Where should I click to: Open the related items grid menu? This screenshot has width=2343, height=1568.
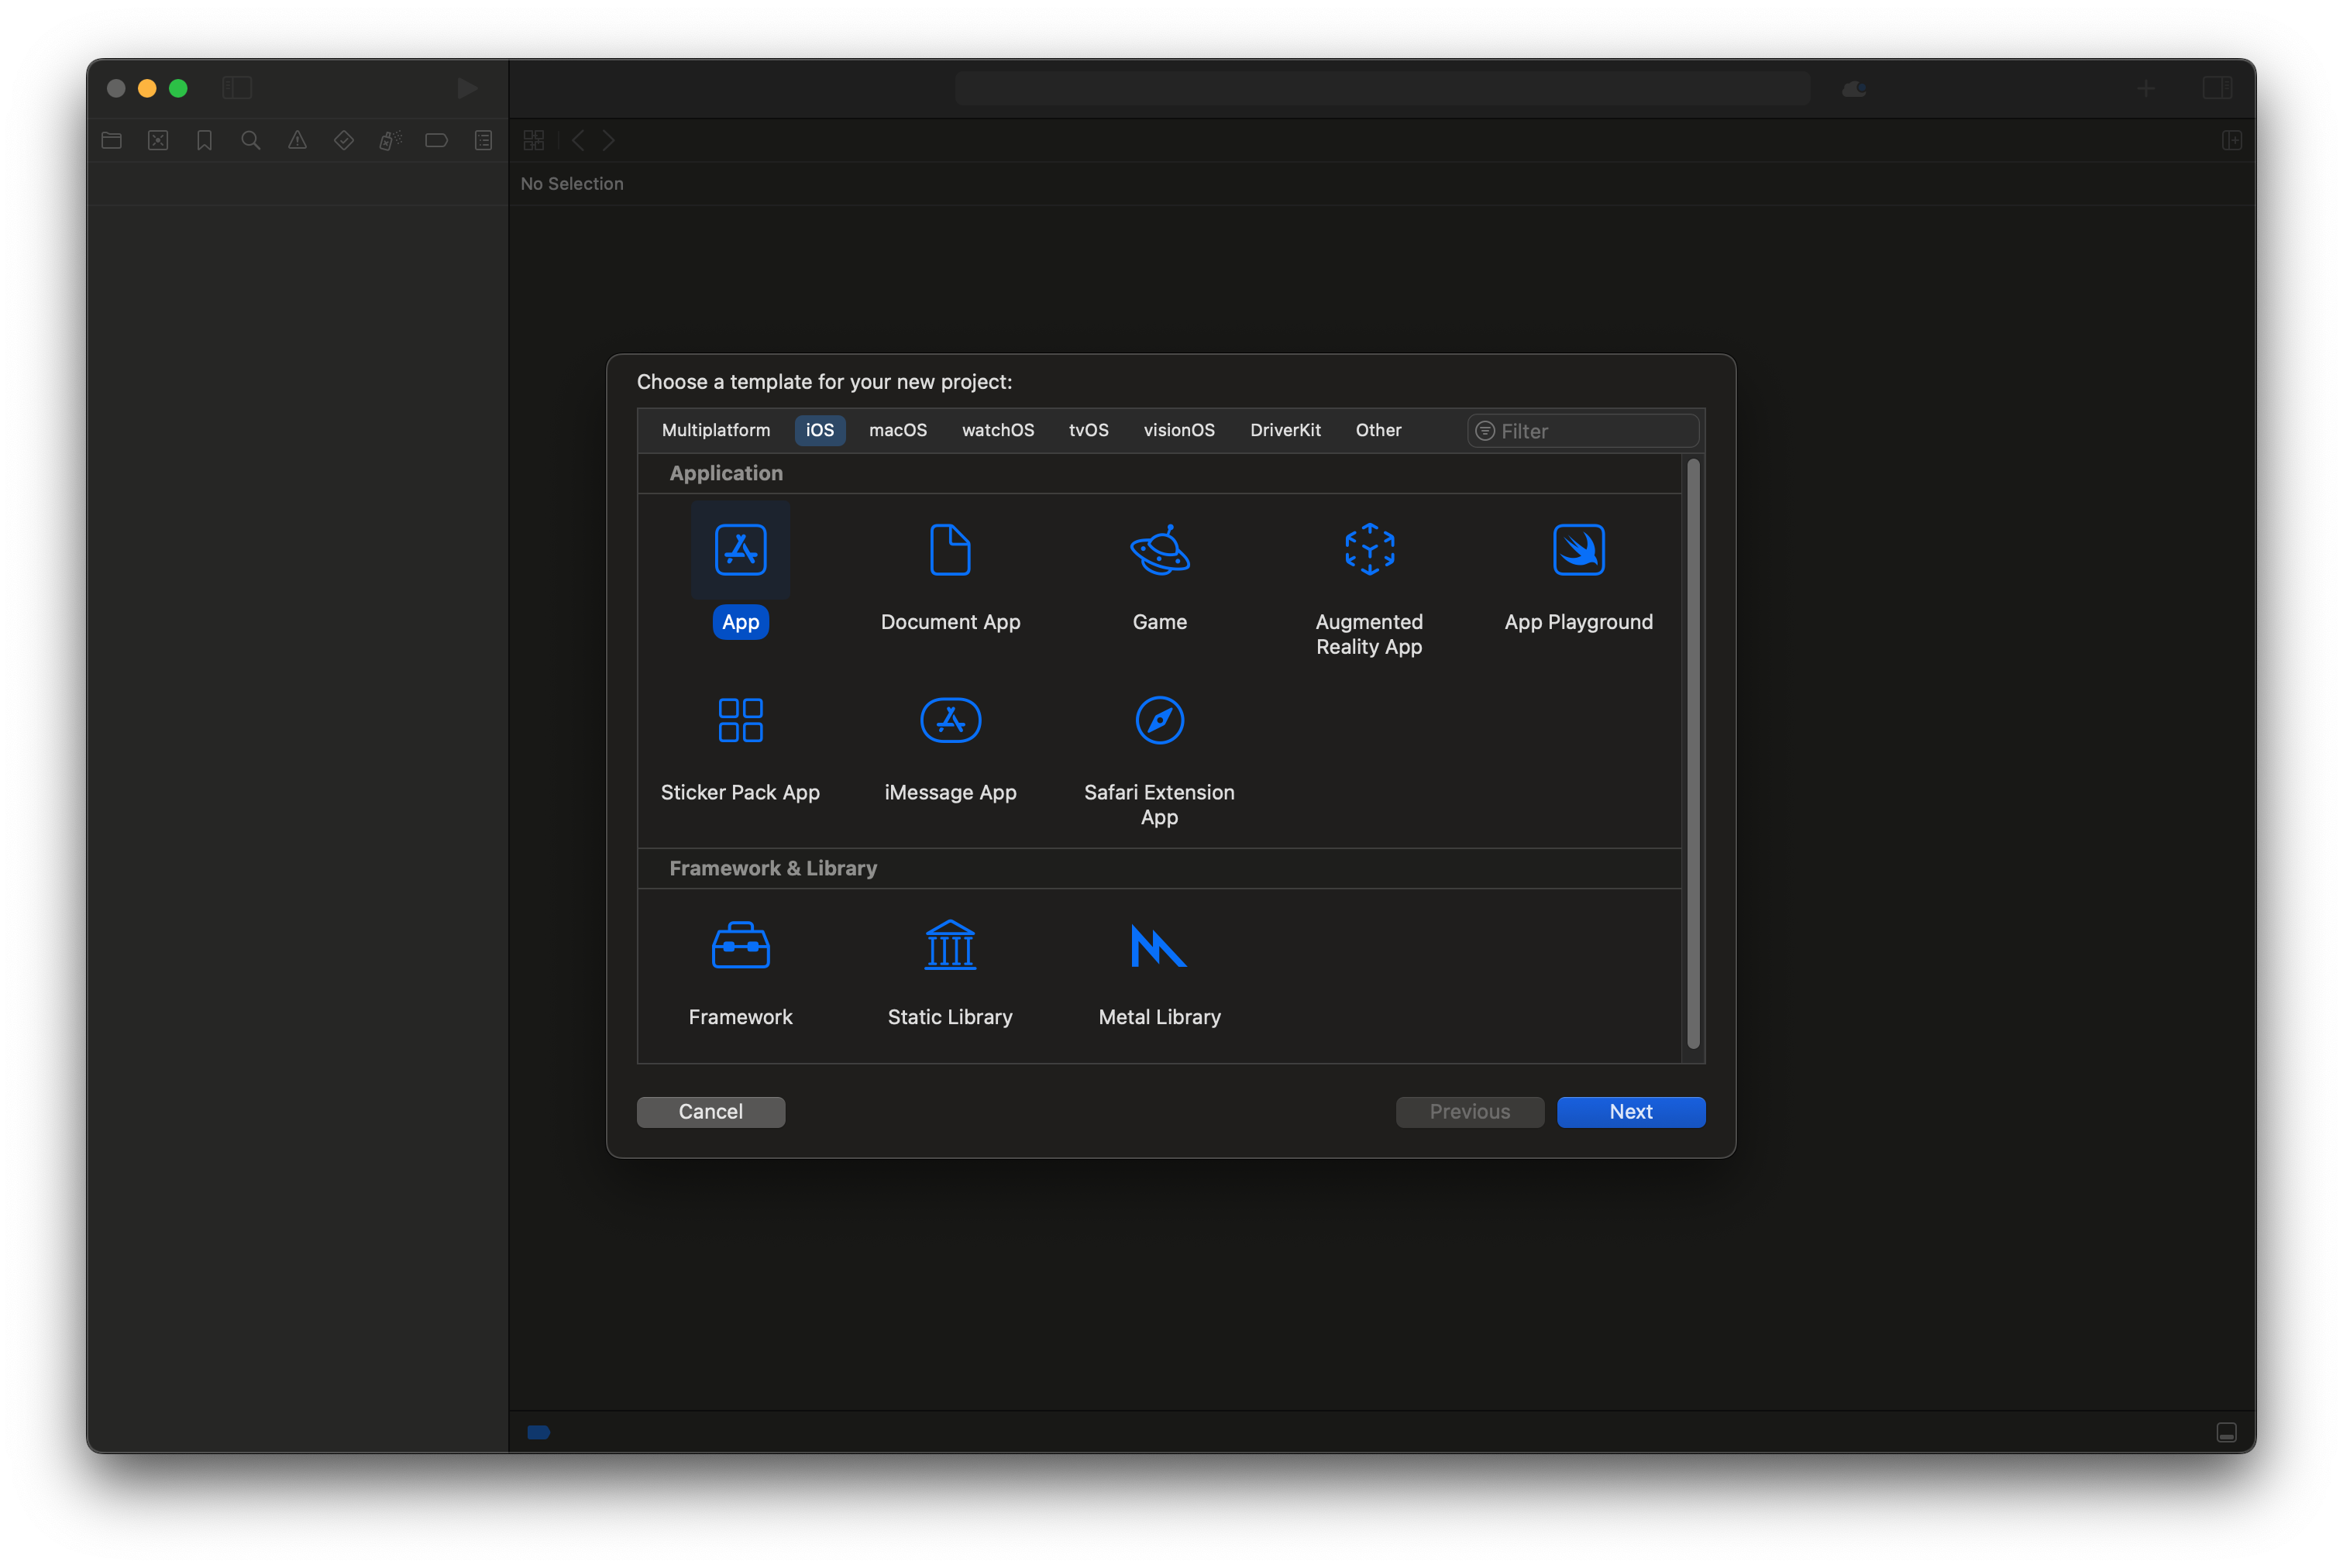coord(534,141)
